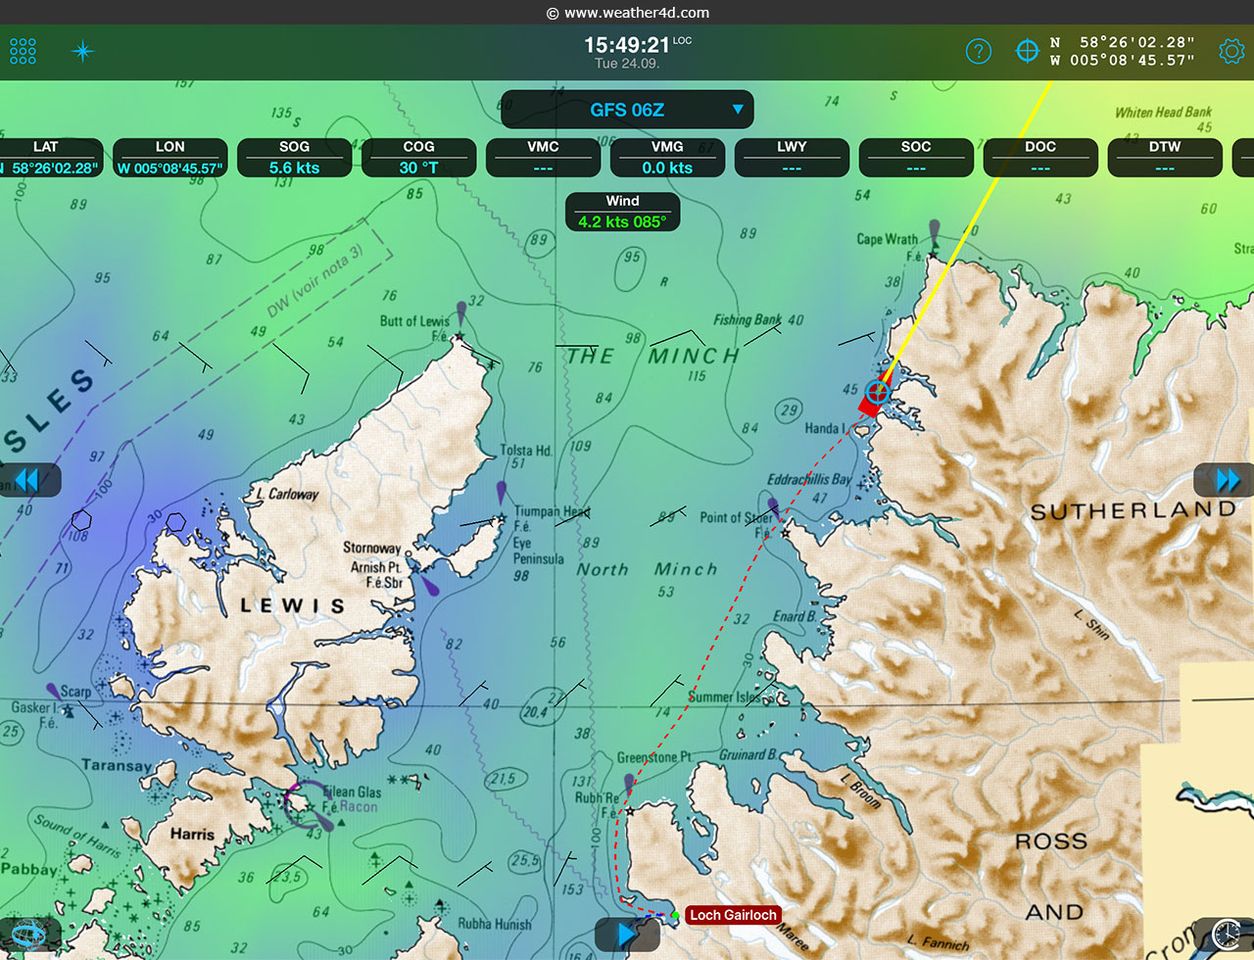
Task: Tap the DOC data box
Action: (x=1040, y=158)
